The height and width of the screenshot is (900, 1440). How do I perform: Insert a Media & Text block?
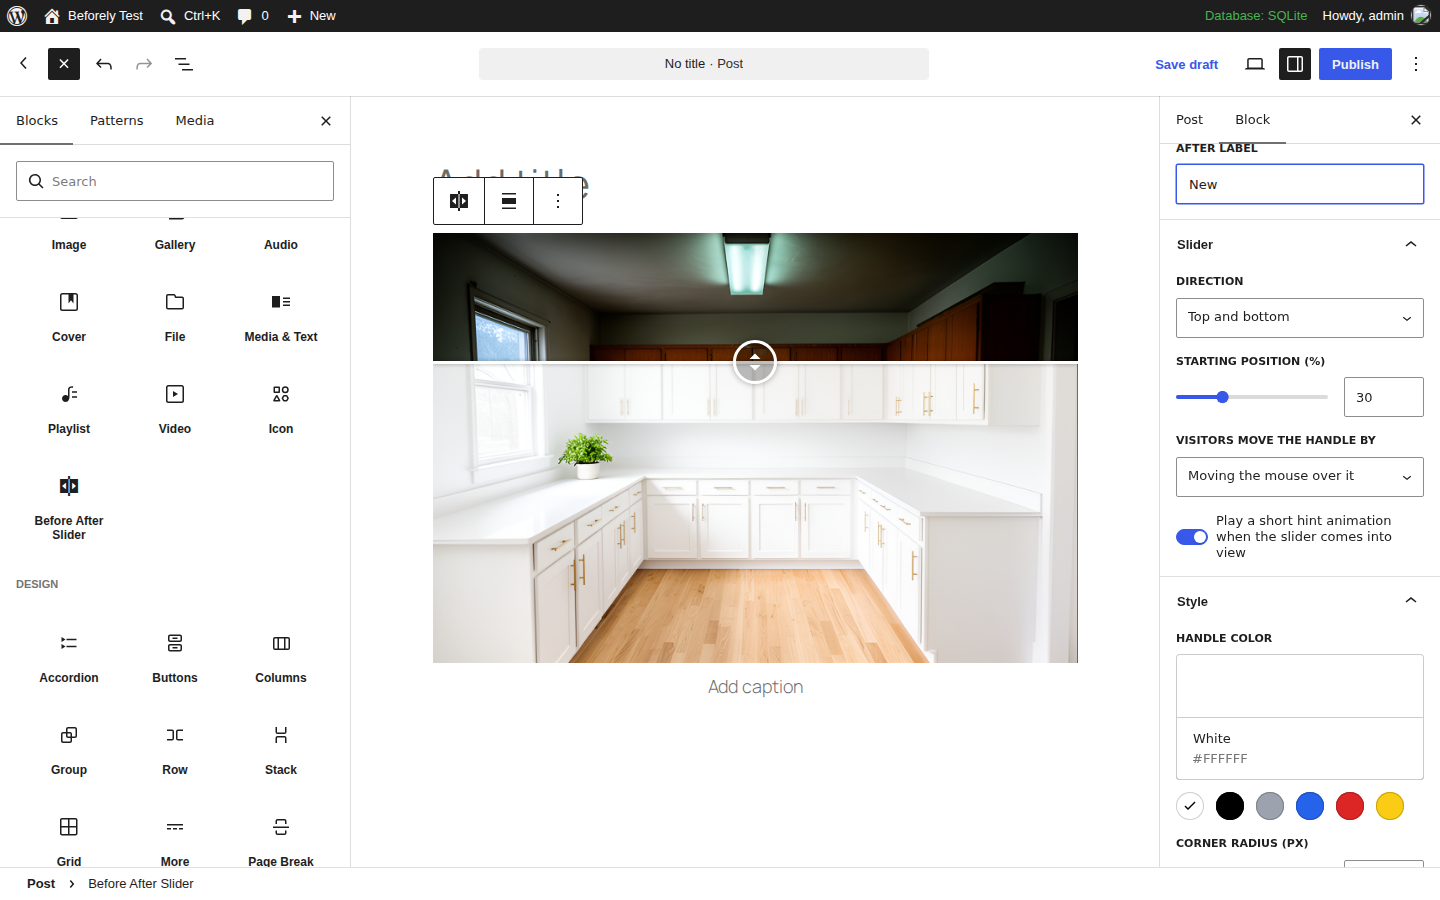click(x=281, y=316)
